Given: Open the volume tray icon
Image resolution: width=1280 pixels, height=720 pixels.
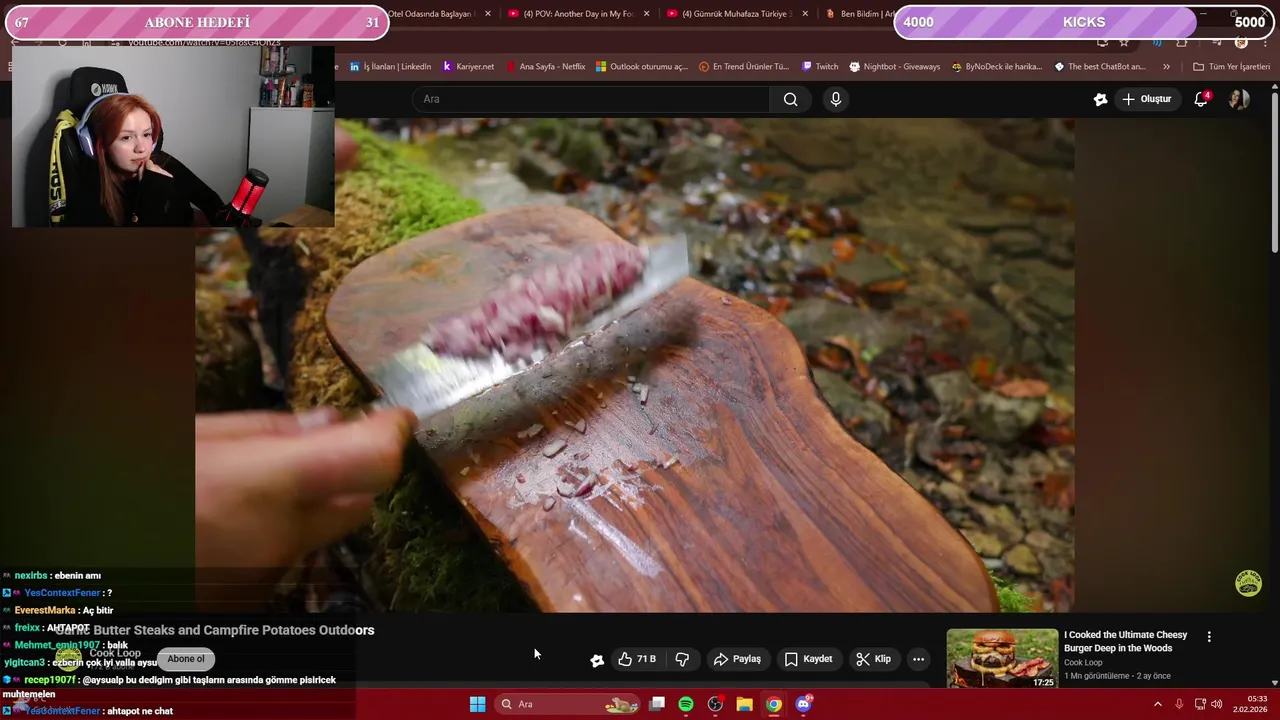Looking at the screenshot, I should tap(1217, 704).
